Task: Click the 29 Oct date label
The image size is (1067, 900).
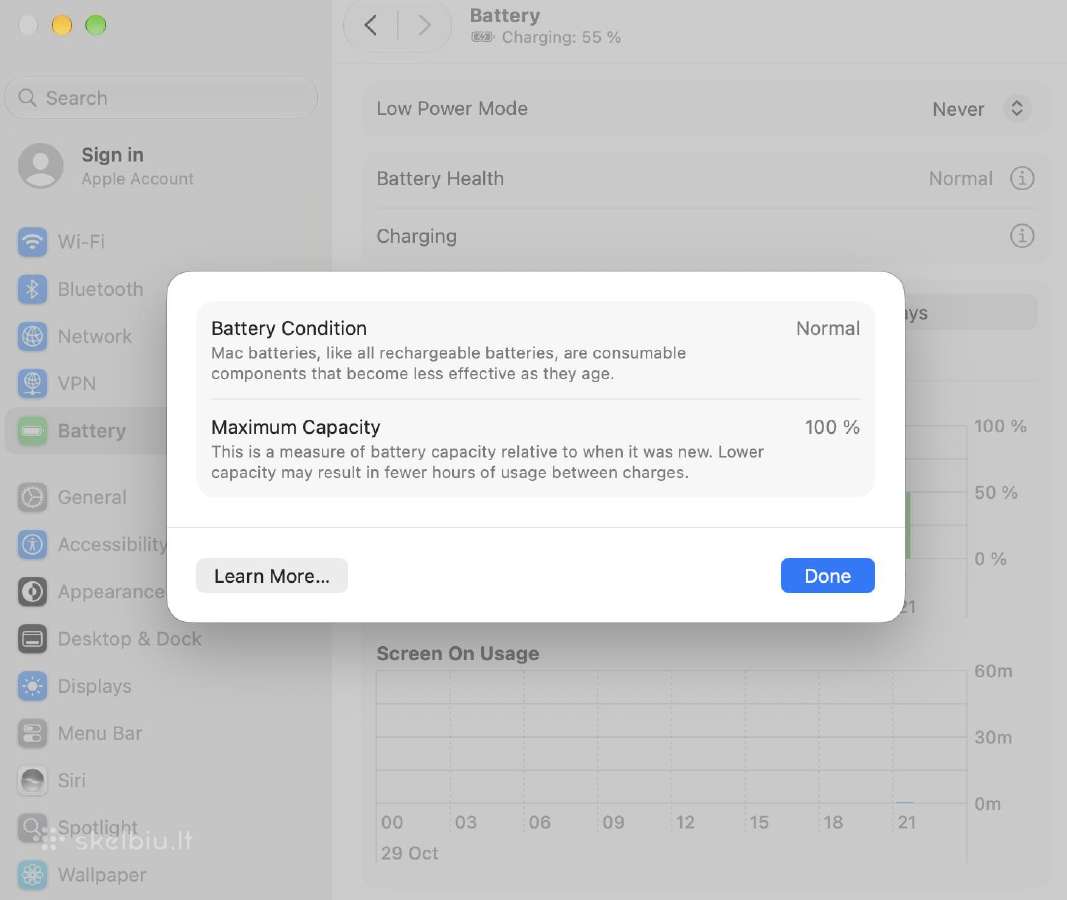Action: point(410,853)
